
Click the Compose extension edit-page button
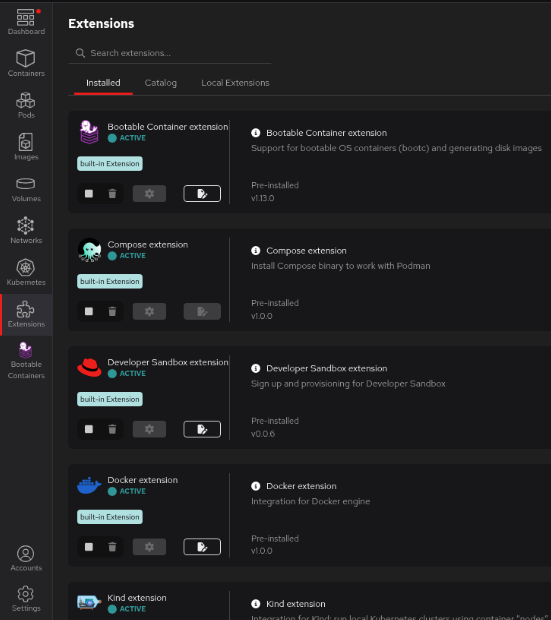(x=202, y=312)
